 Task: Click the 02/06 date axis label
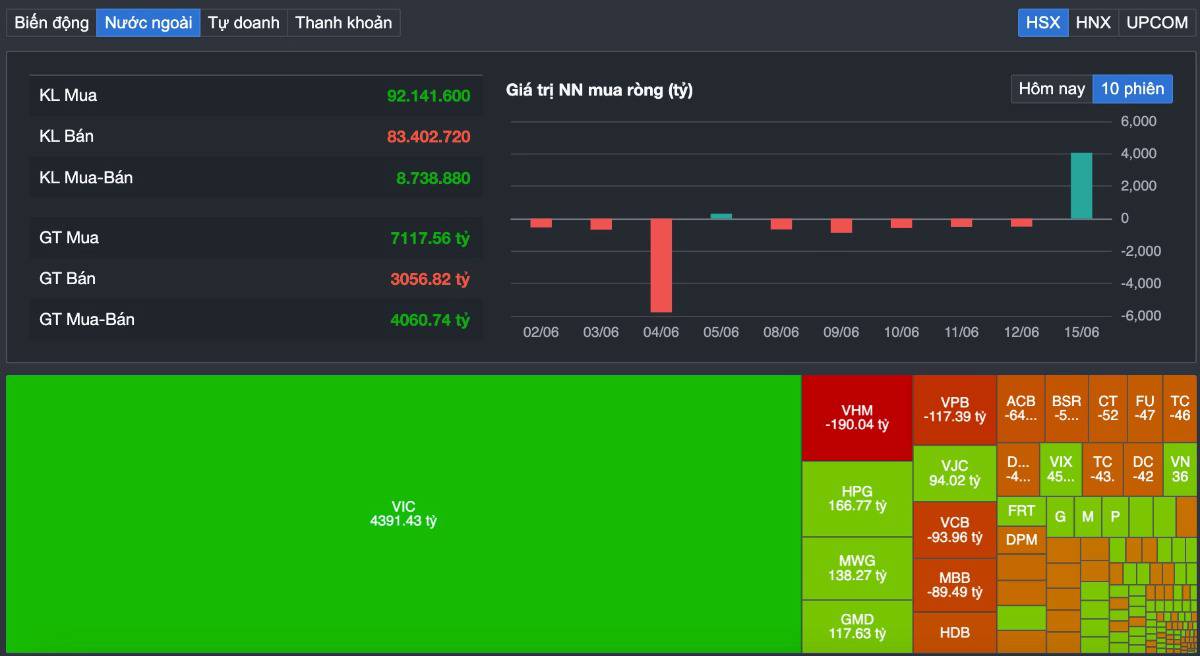coord(541,332)
